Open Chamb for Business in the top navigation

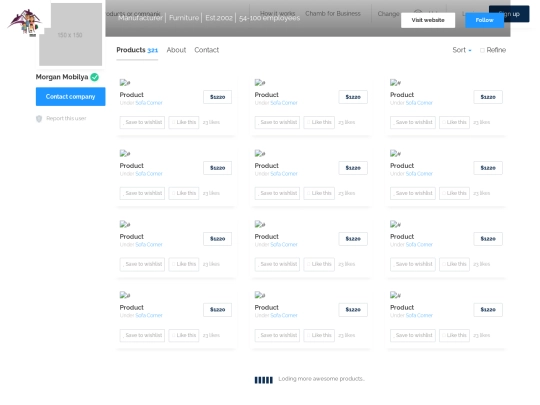click(333, 13)
